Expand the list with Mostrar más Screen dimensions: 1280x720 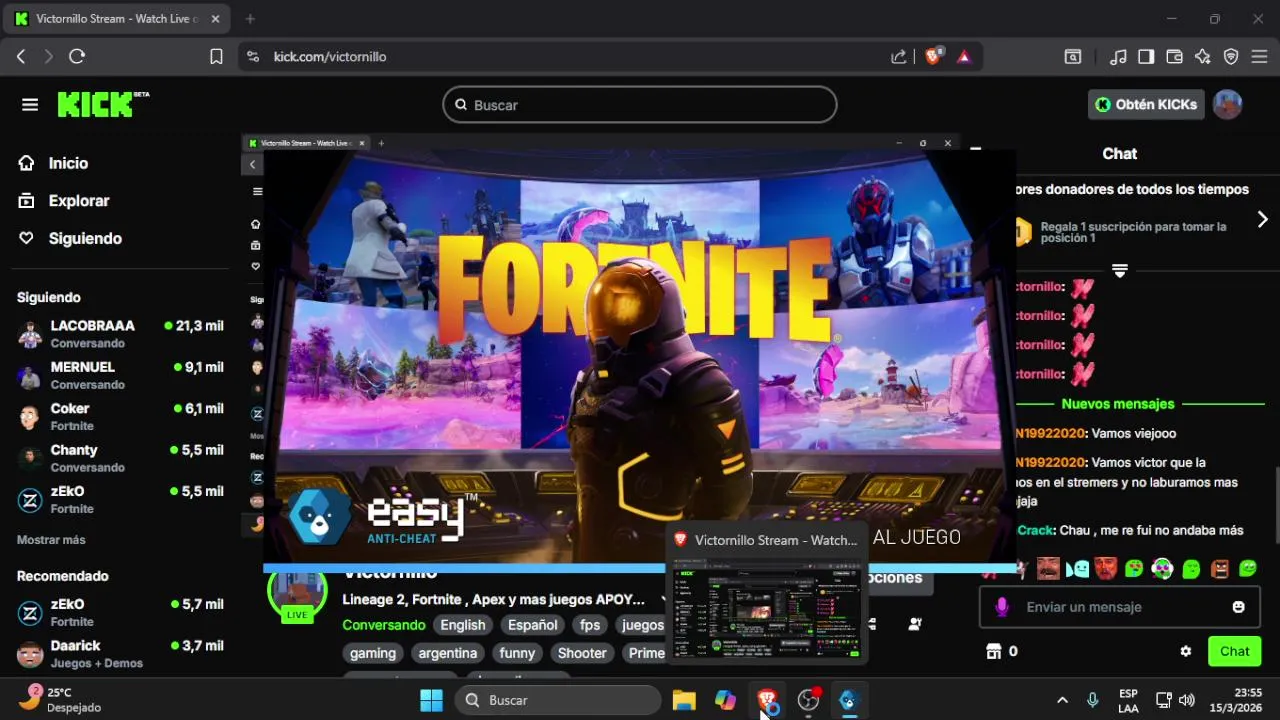point(51,540)
